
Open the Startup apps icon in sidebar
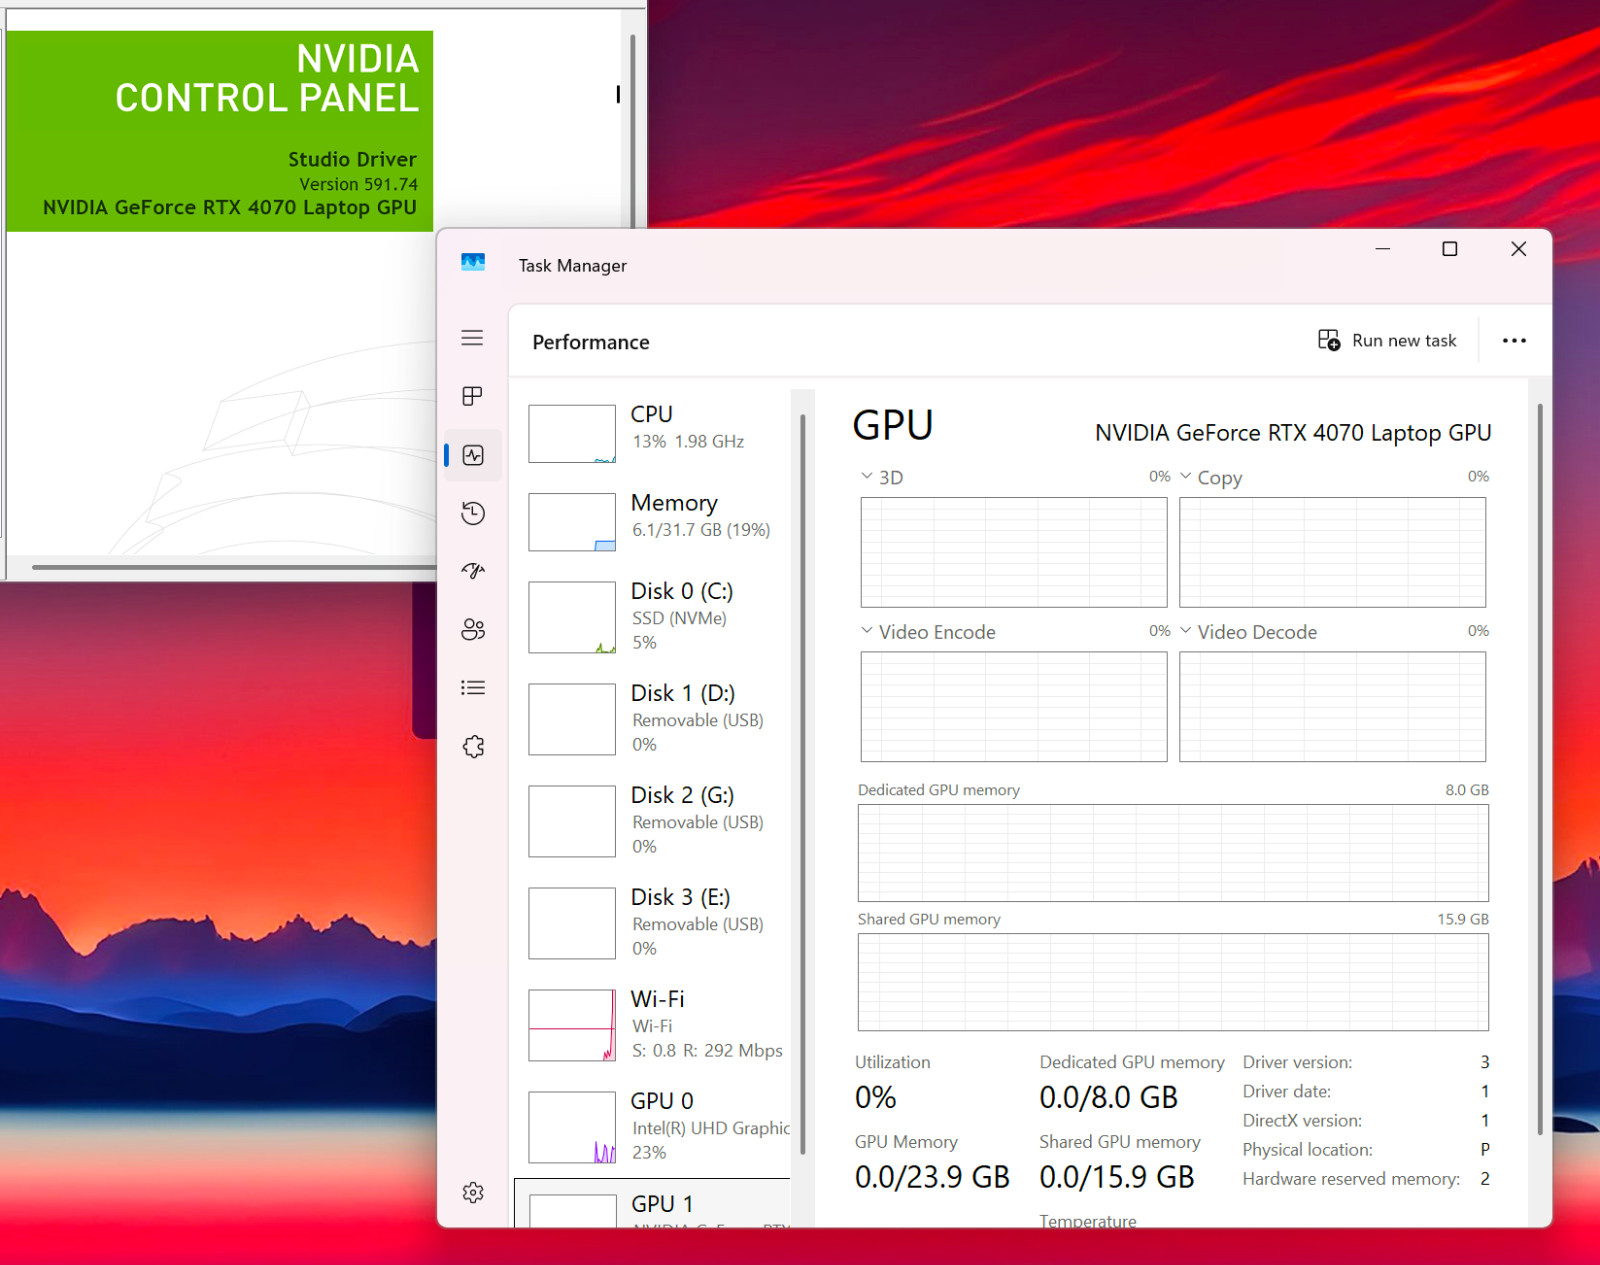click(x=473, y=571)
